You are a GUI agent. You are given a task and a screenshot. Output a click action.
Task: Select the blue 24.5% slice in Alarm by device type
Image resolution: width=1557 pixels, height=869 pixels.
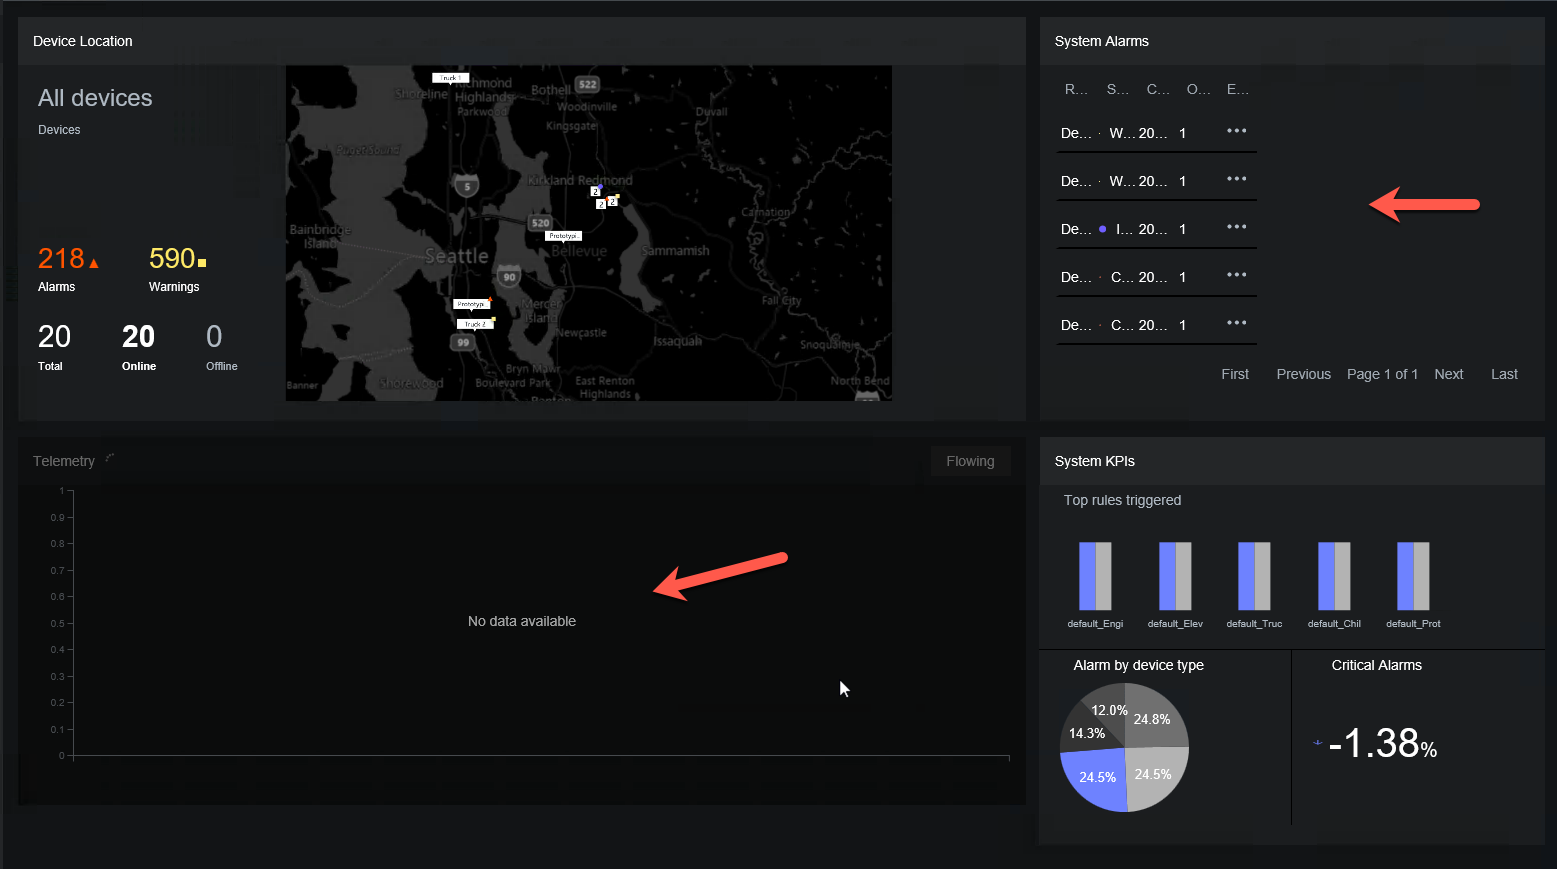1096,776
